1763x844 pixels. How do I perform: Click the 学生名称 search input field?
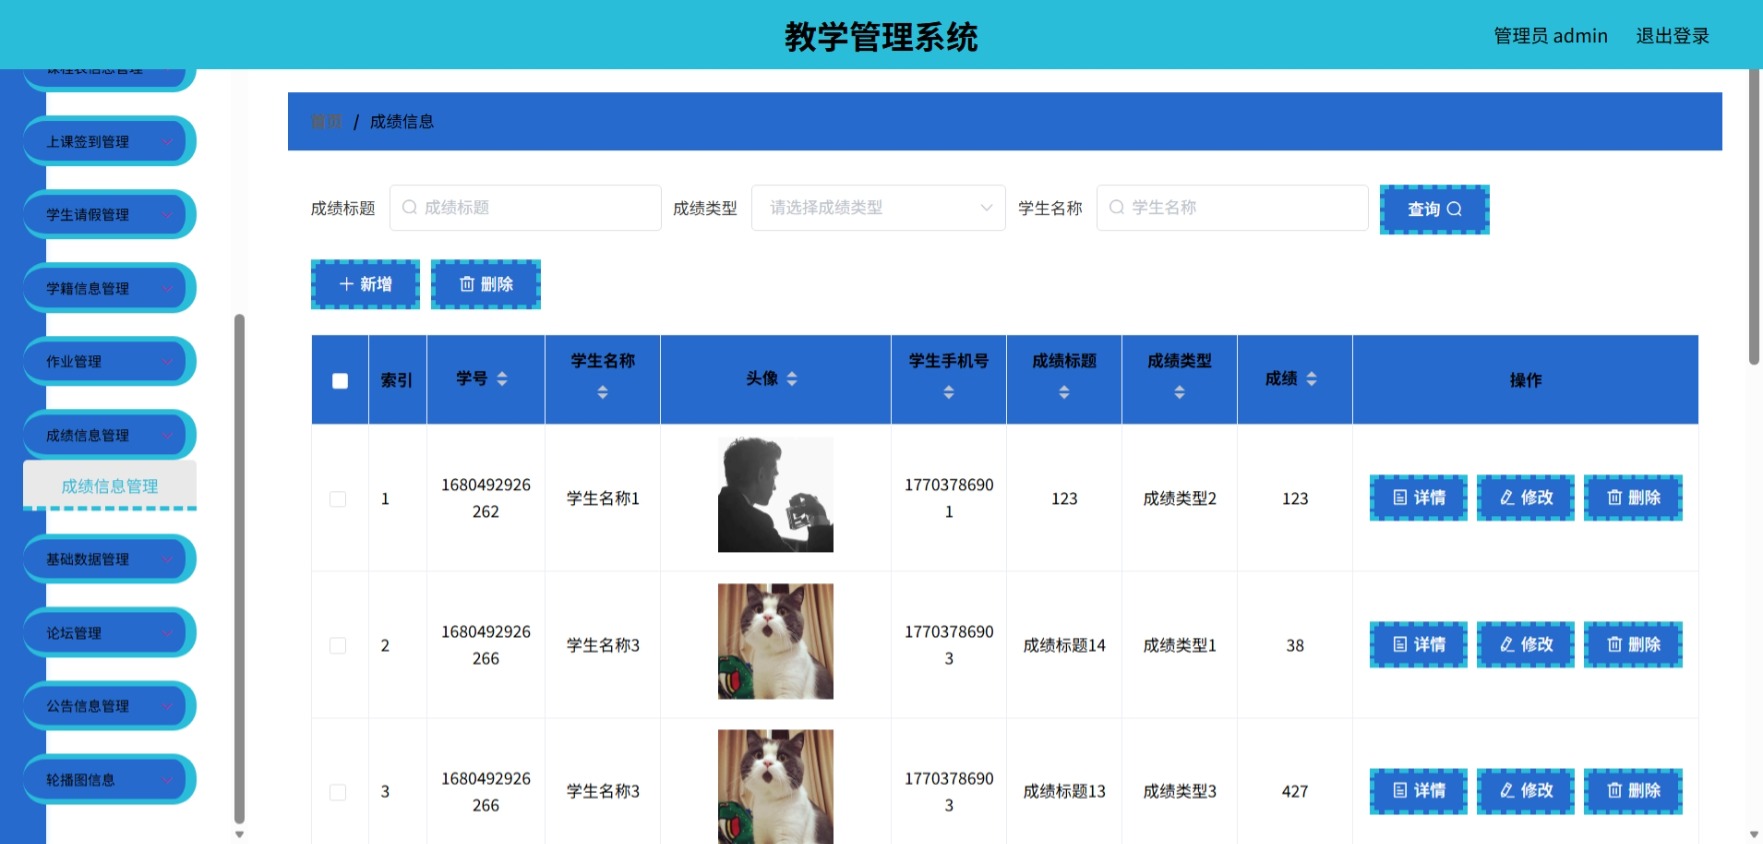(x=1232, y=208)
